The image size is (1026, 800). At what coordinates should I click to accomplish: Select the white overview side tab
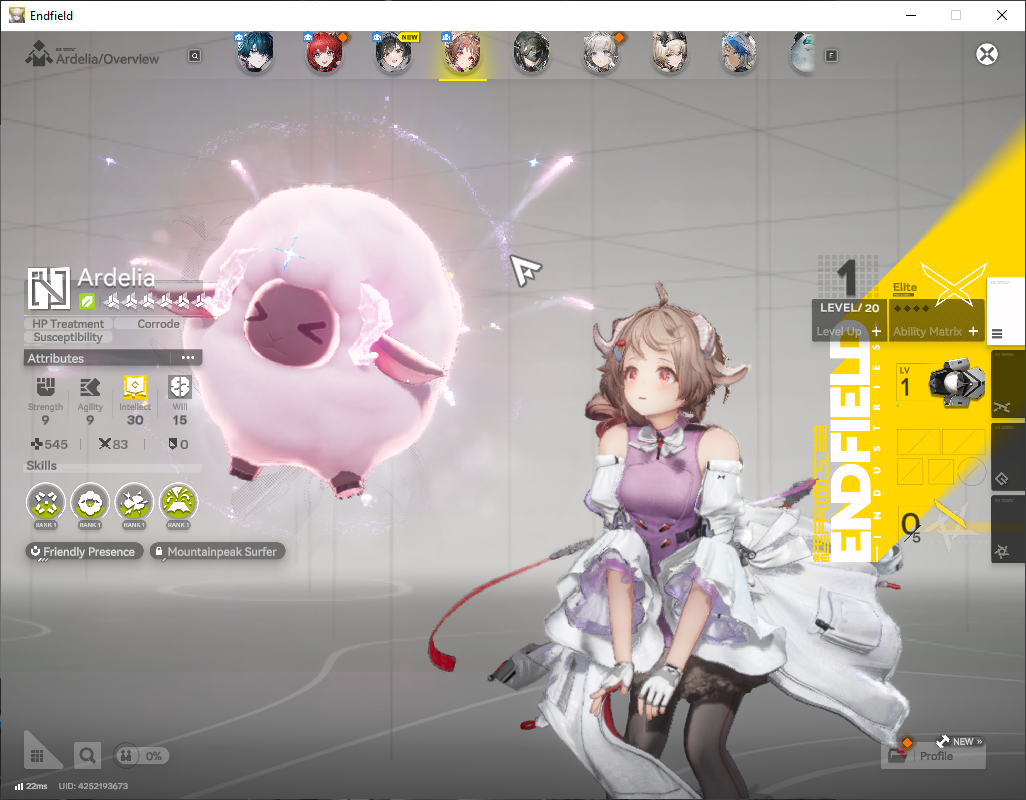click(x=1005, y=311)
